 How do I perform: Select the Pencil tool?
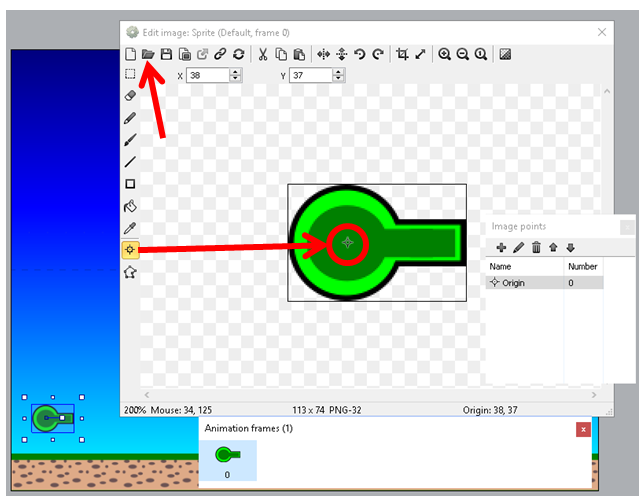130,118
